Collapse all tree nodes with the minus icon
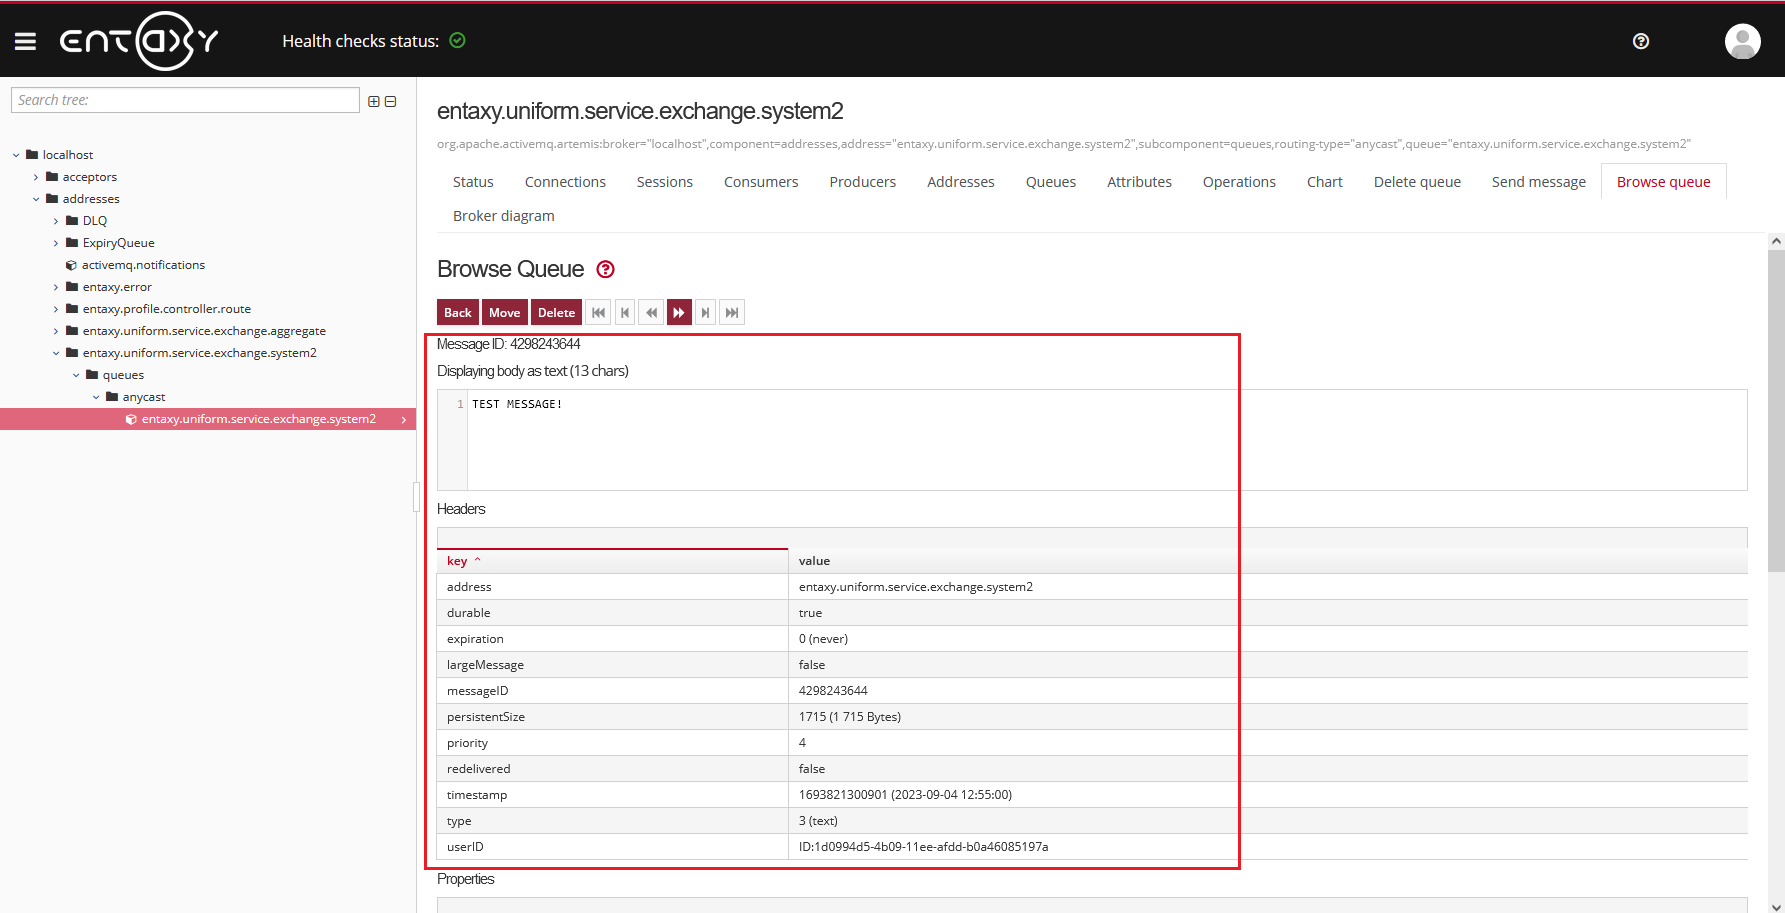Screen dimensions: 1785x913 pos(390,100)
